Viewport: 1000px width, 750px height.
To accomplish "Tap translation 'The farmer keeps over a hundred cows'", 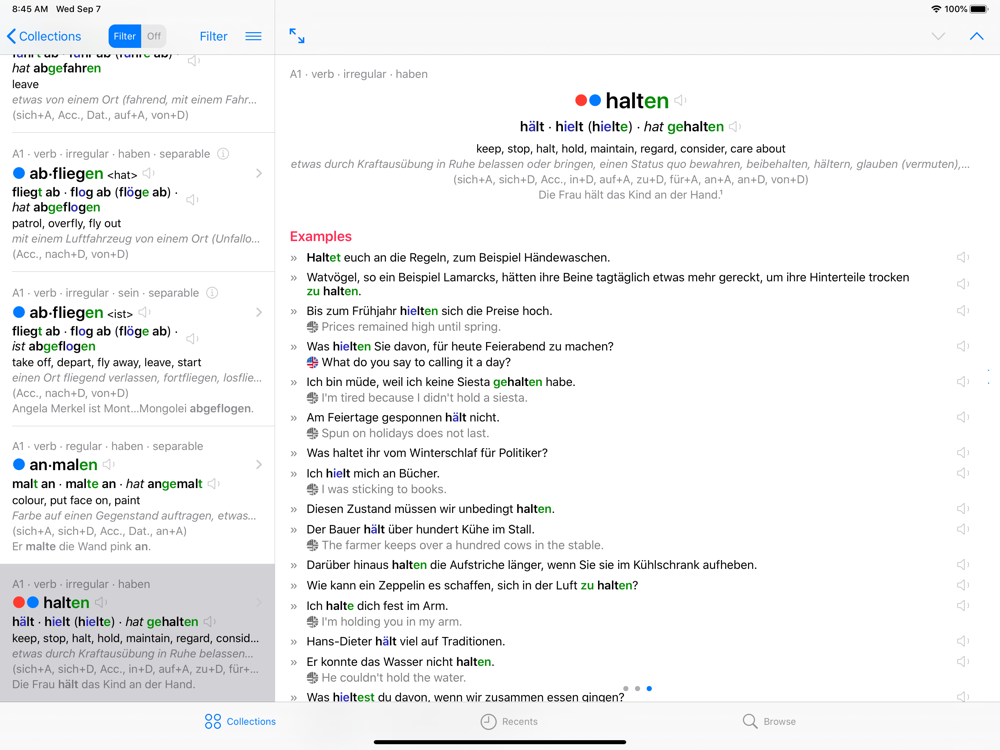I will 462,545.
